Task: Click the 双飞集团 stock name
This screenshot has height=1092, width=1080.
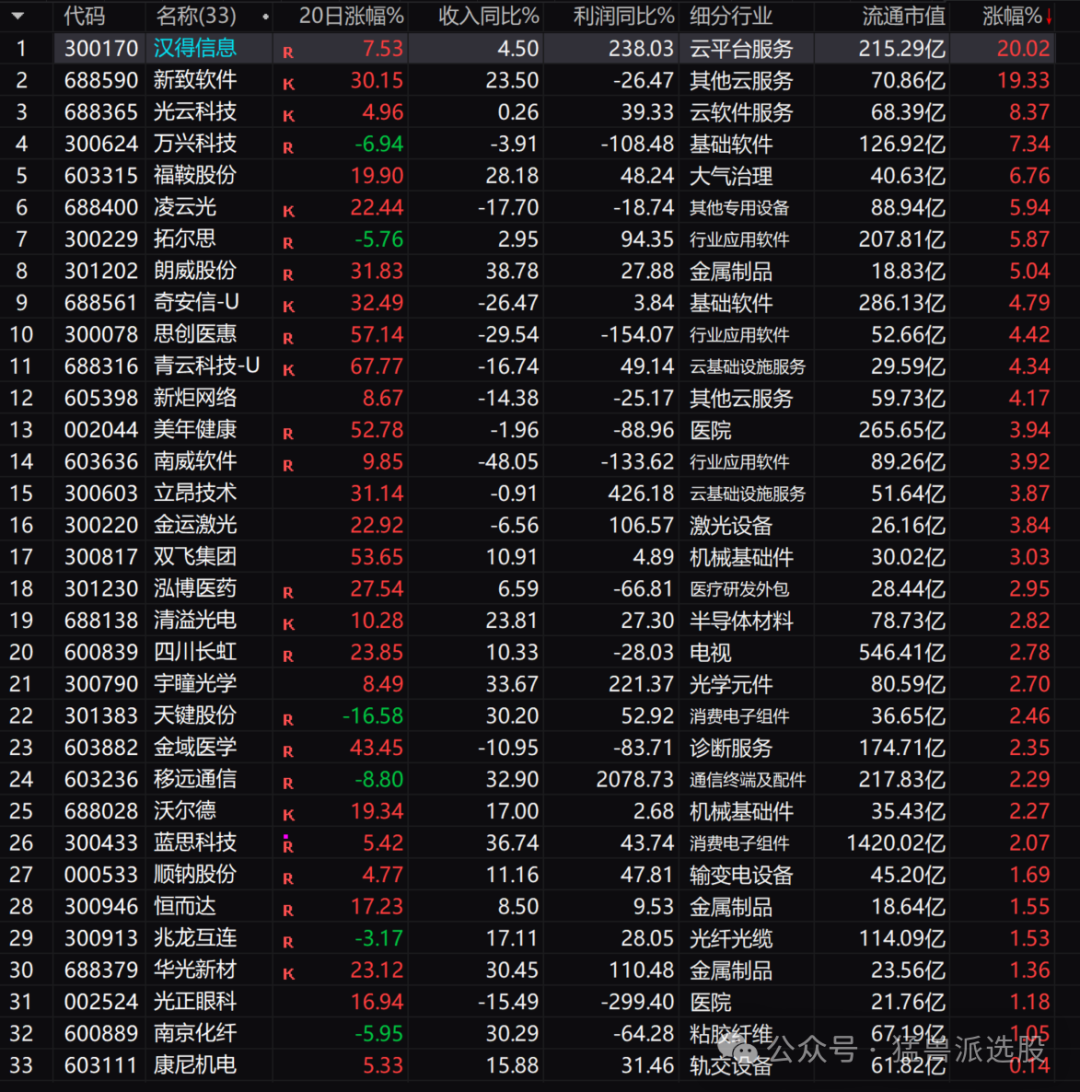Action: (x=195, y=557)
